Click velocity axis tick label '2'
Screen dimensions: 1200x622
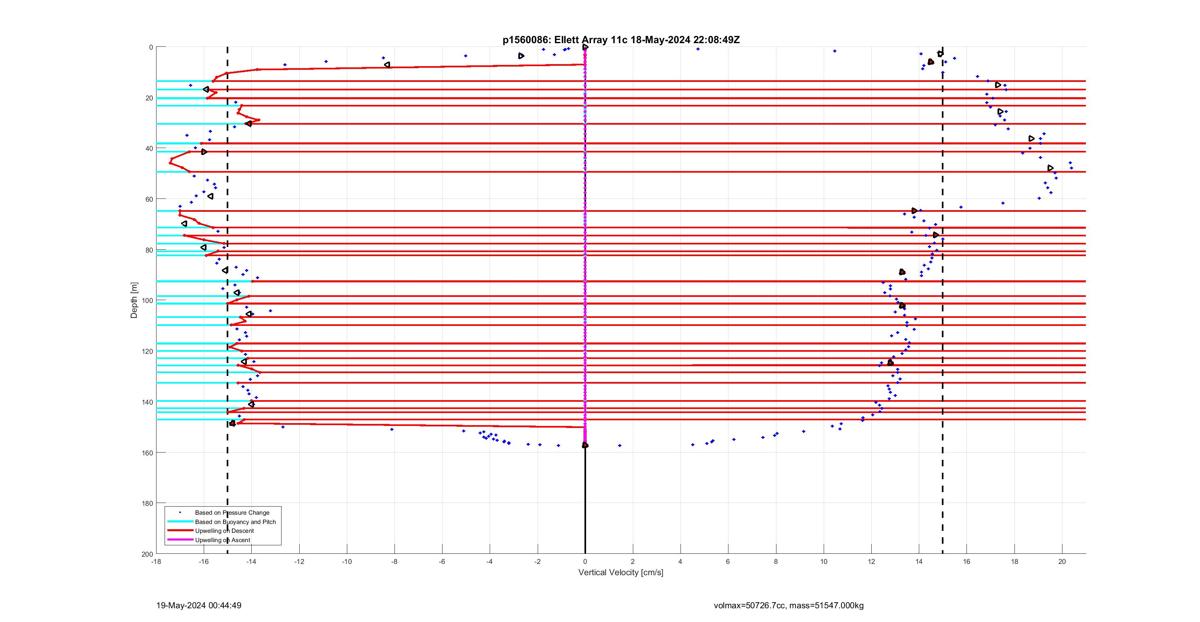coord(633,561)
